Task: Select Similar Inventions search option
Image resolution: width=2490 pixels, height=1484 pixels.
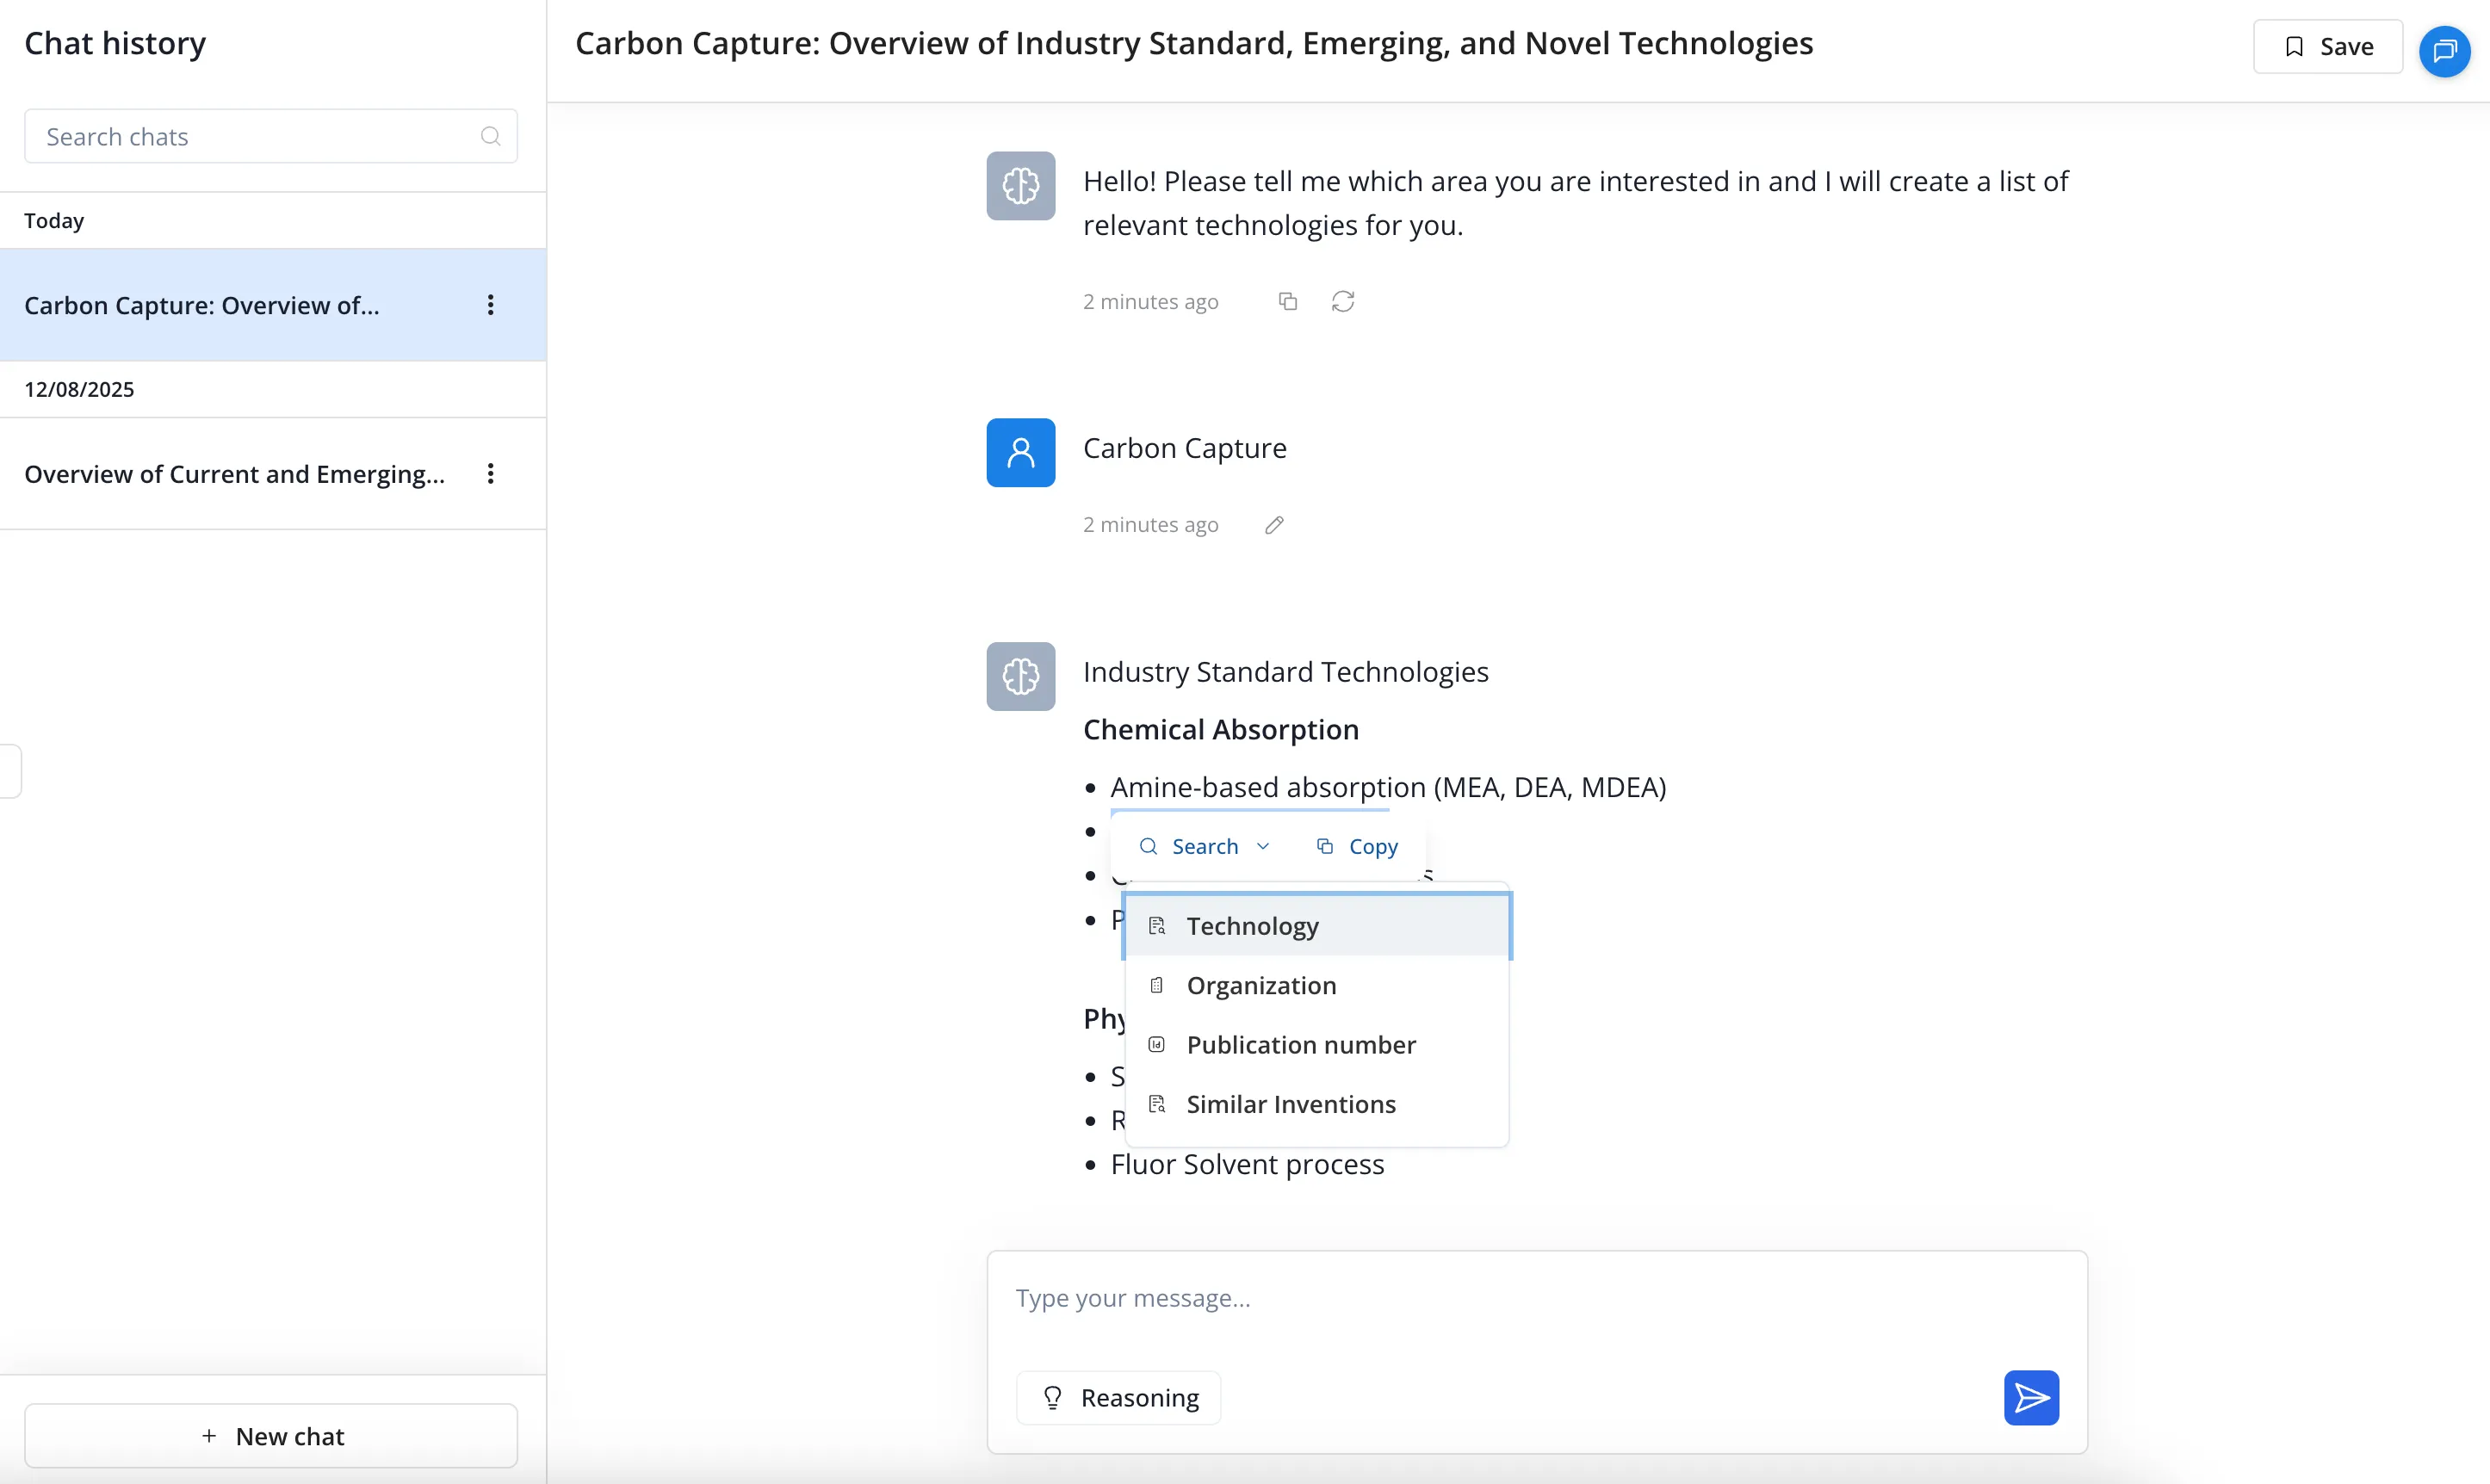Action: (x=1317, y=1104)
